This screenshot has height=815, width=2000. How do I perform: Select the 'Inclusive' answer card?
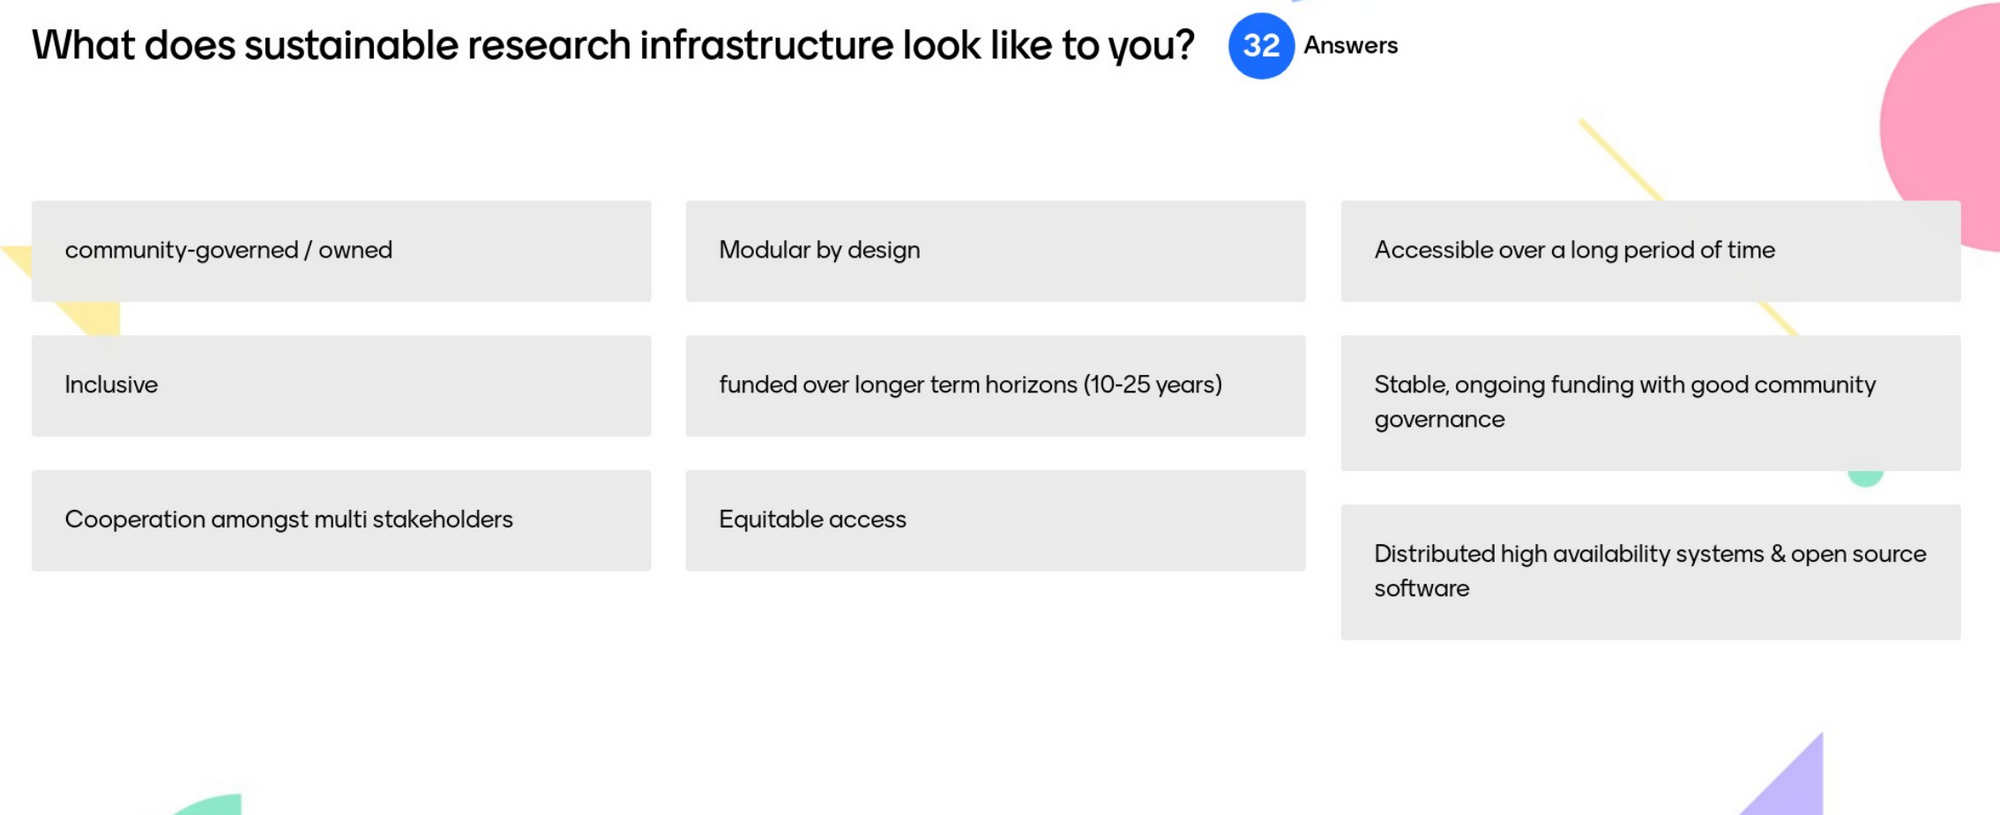point(341,386)
